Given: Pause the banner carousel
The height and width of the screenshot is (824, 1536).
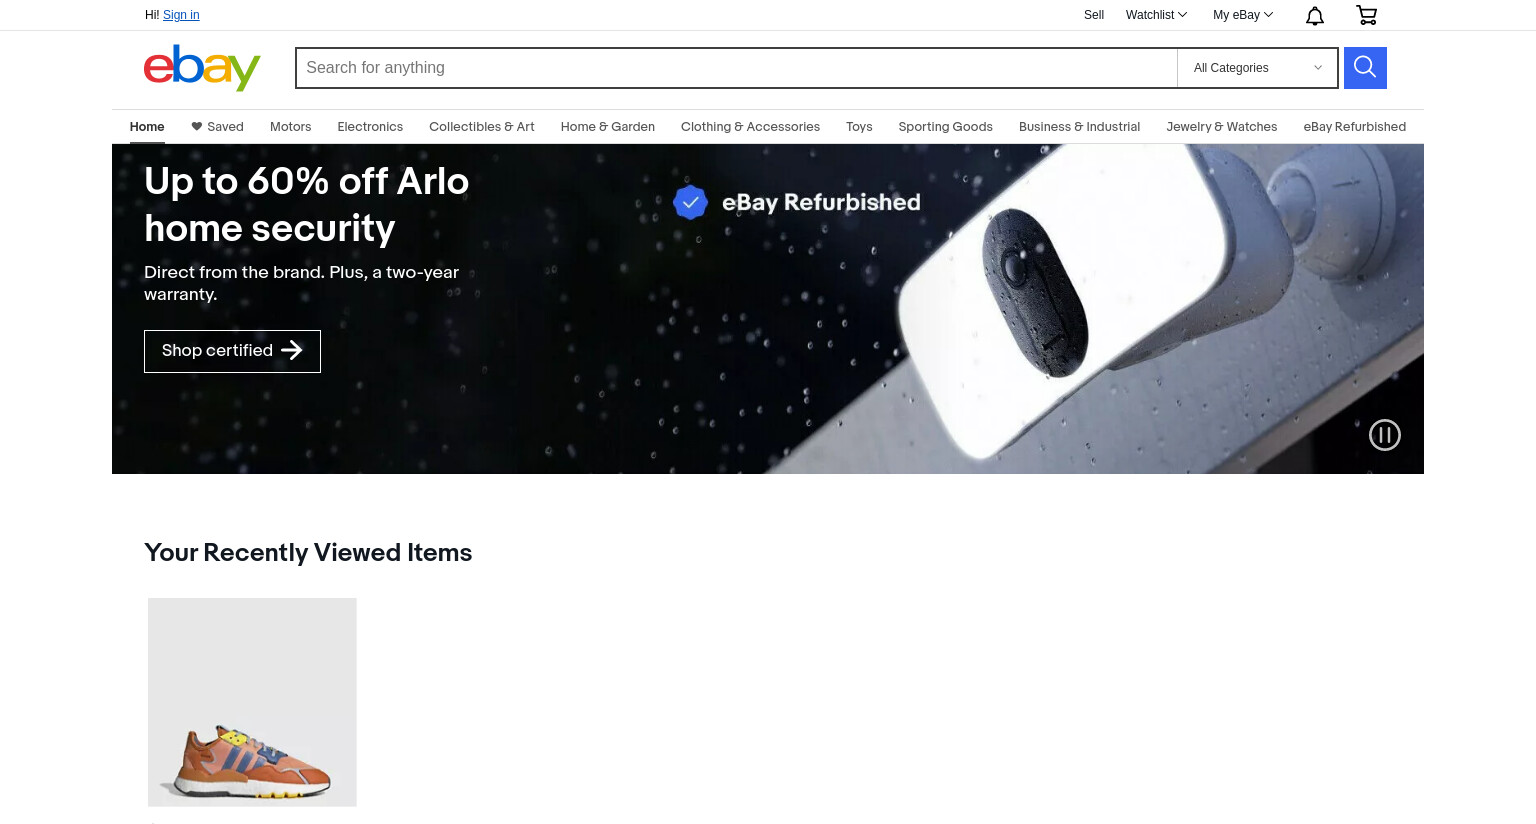Looking at the screenshot, I should coord(1385,435).
